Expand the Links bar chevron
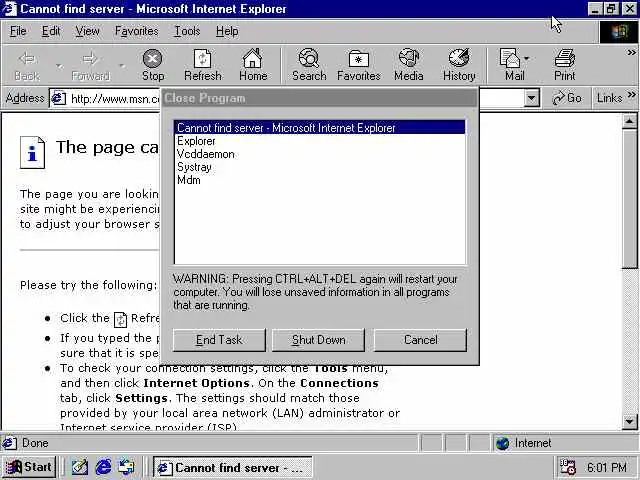 click(631, 95)
